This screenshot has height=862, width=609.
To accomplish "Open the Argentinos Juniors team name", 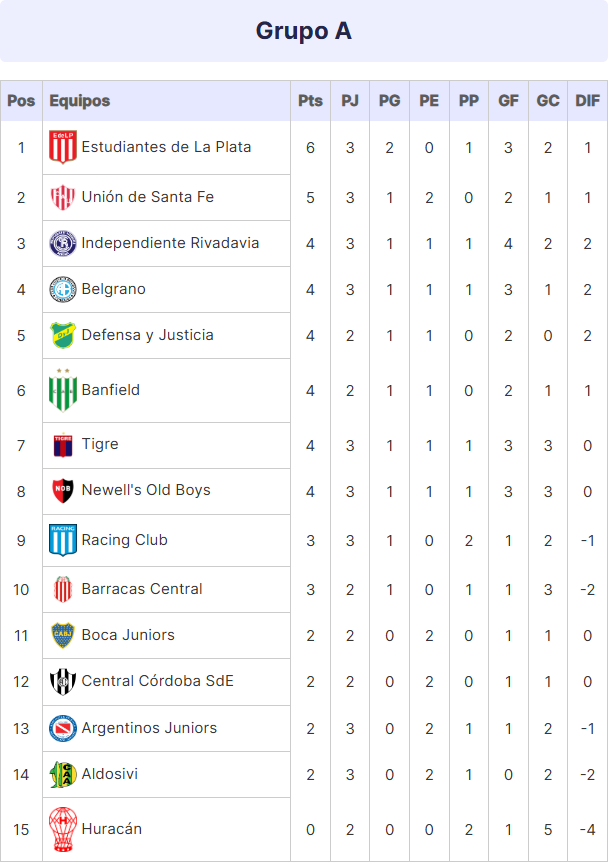I will (150, 728).
